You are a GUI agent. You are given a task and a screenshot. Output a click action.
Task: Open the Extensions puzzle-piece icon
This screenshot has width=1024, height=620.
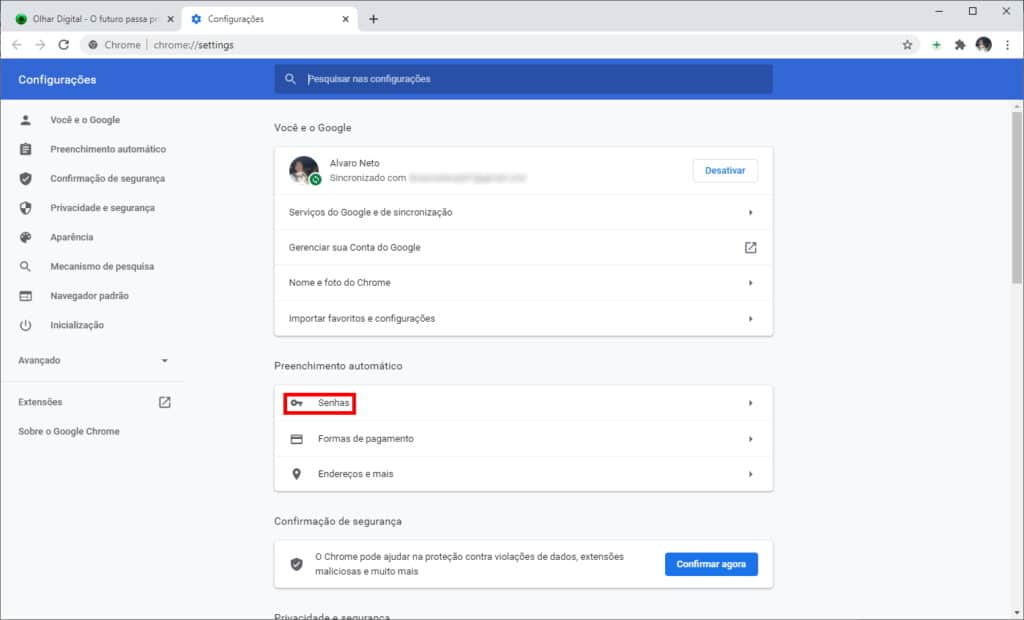click(959, 45)
